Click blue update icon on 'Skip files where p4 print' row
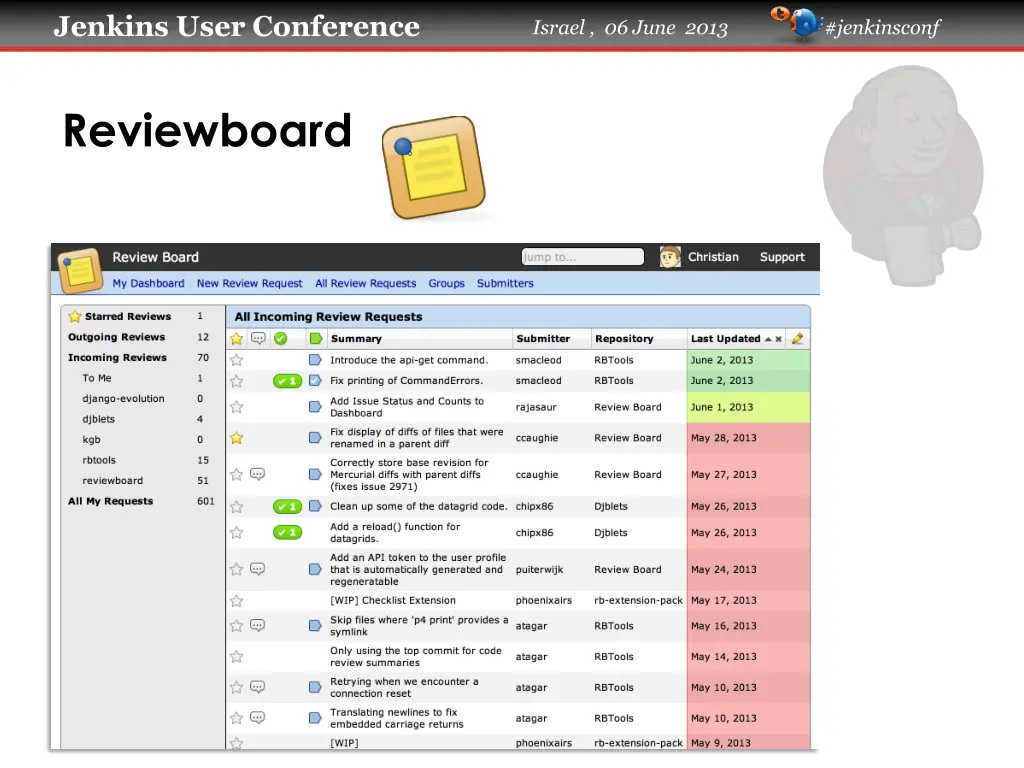 315,626
